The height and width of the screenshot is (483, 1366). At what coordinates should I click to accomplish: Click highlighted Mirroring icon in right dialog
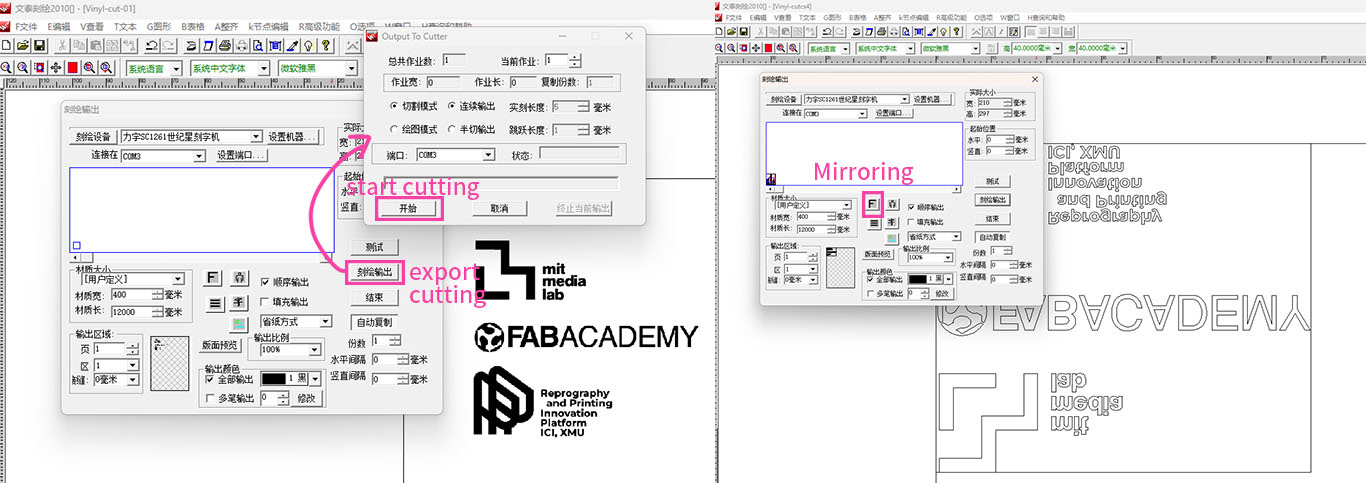click(x=872, y=203)
